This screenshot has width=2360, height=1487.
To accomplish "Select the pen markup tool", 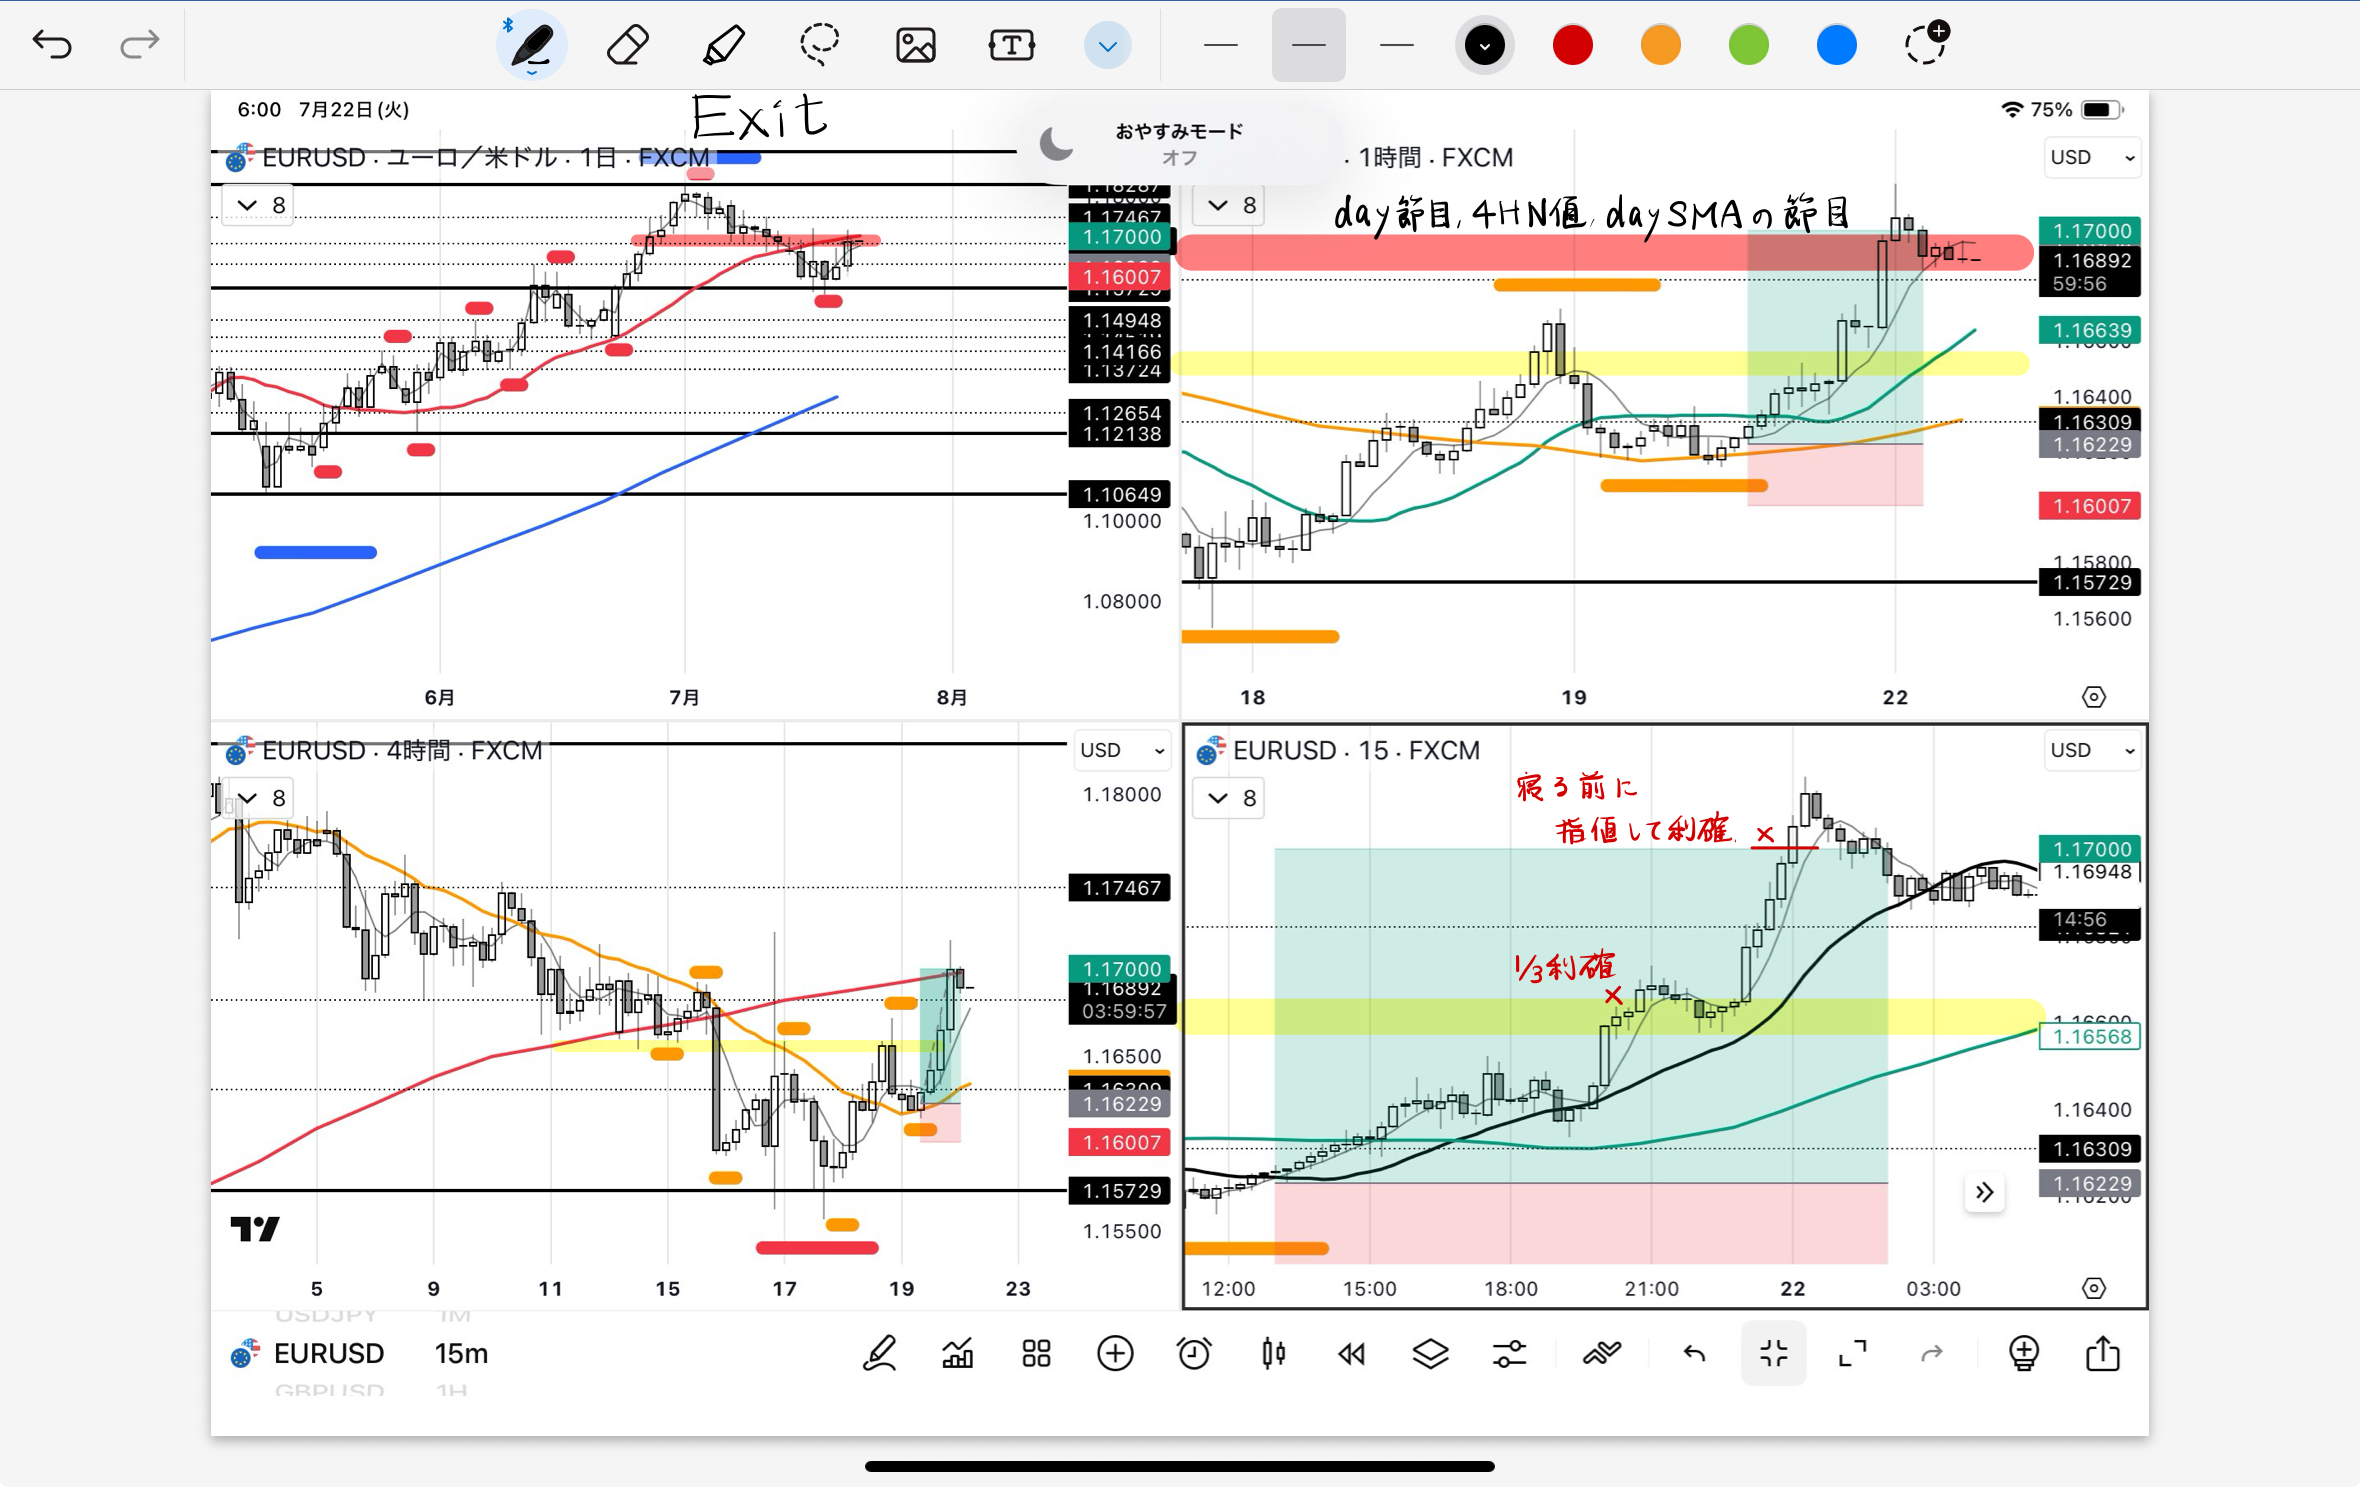I will 532,45.
